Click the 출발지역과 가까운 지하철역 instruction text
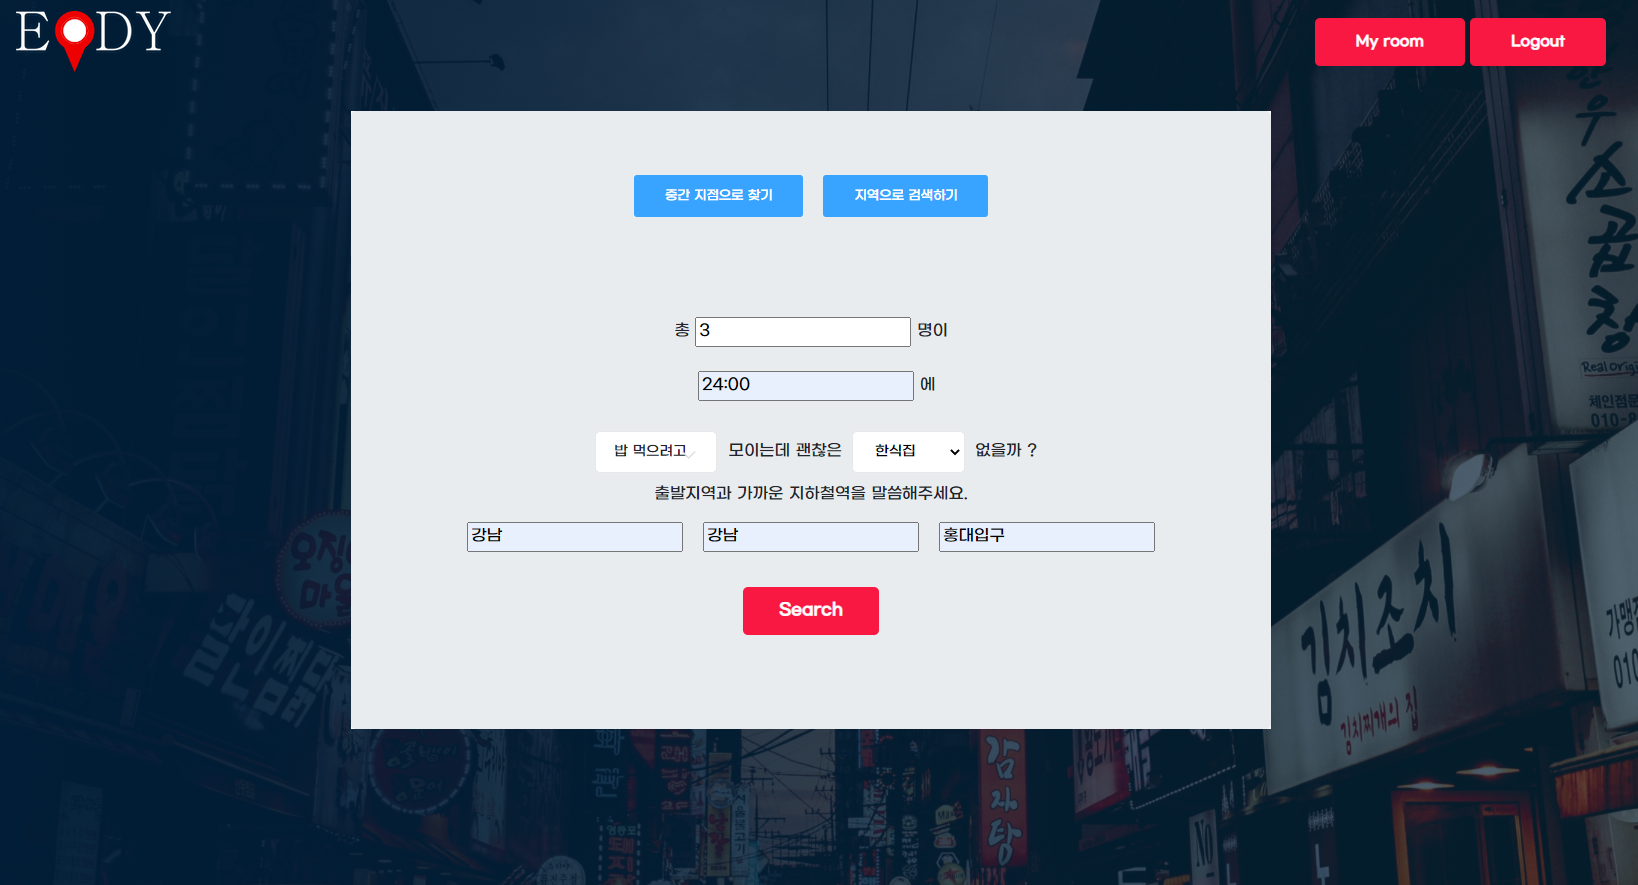Screen dimensions: 1638x885 tap(810, 493)
